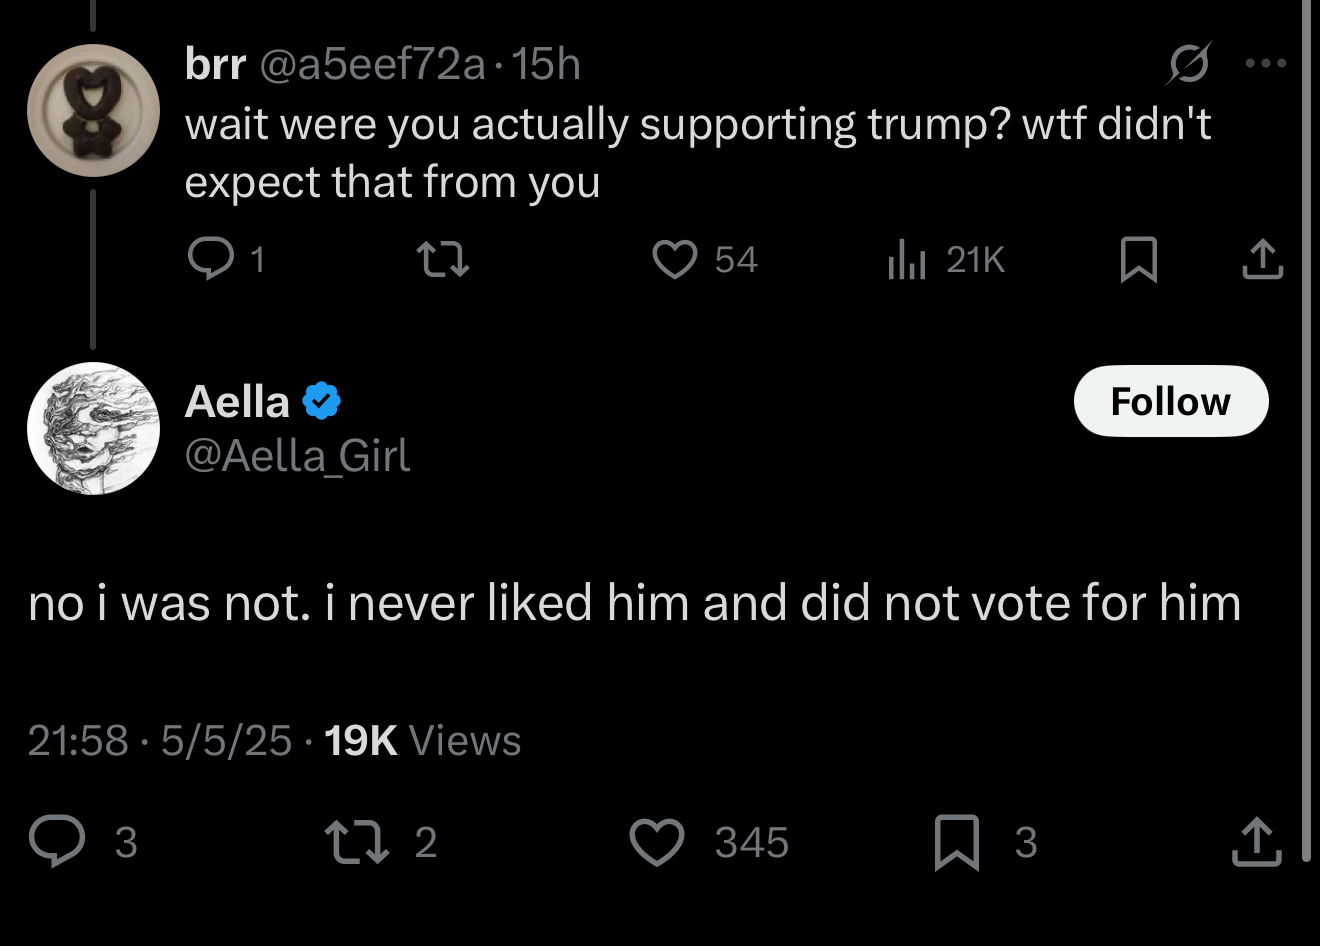This screenshot has height=946, width=1320.
Task: Share Aella's tweet
Action: pos(1256,841)
